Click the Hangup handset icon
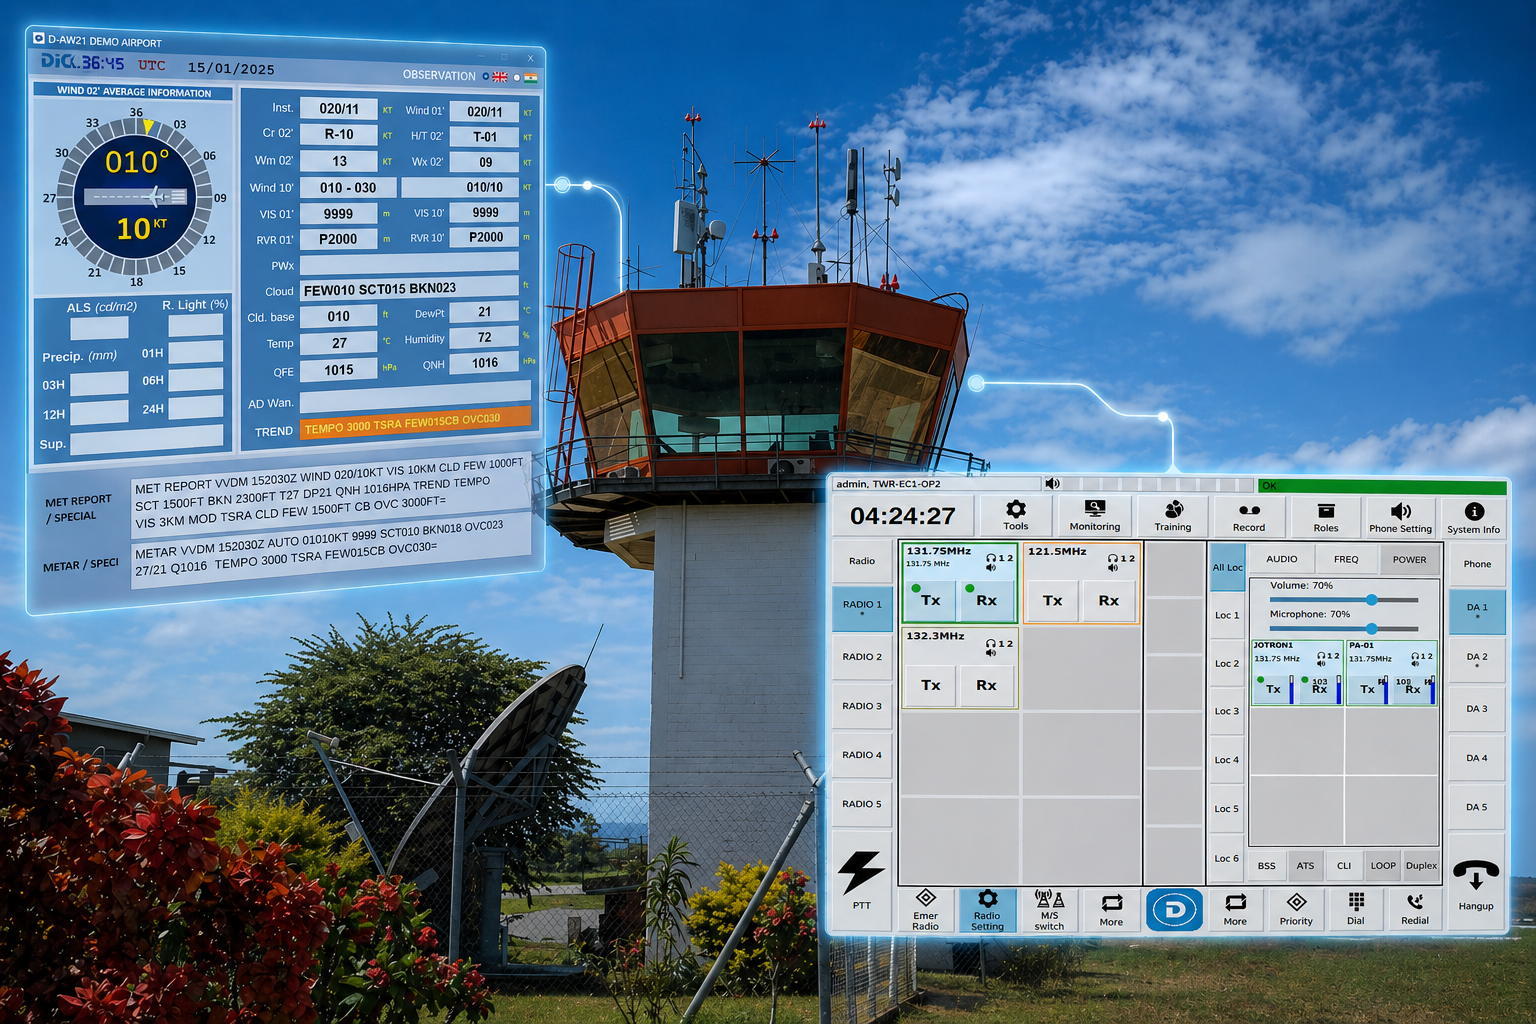Screen dimensions: 1536x1024 1476,875
